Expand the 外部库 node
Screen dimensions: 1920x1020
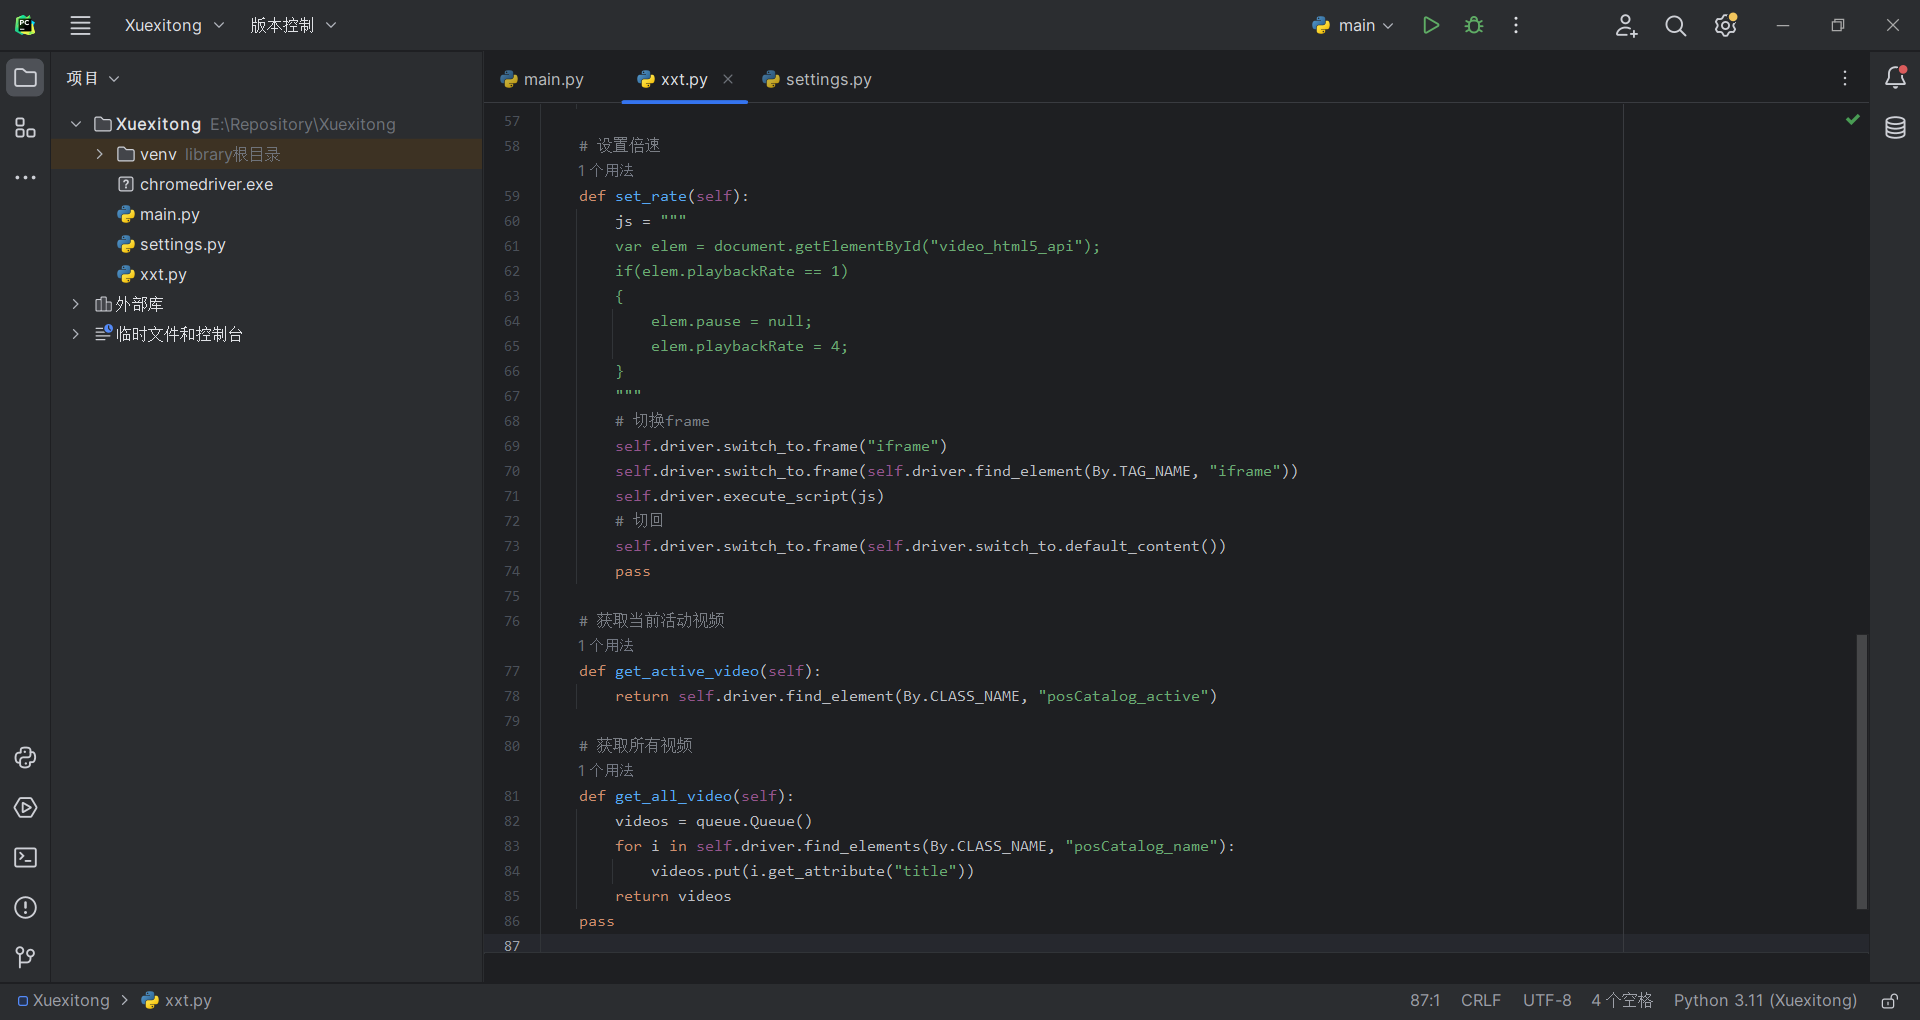click(76, 304)
